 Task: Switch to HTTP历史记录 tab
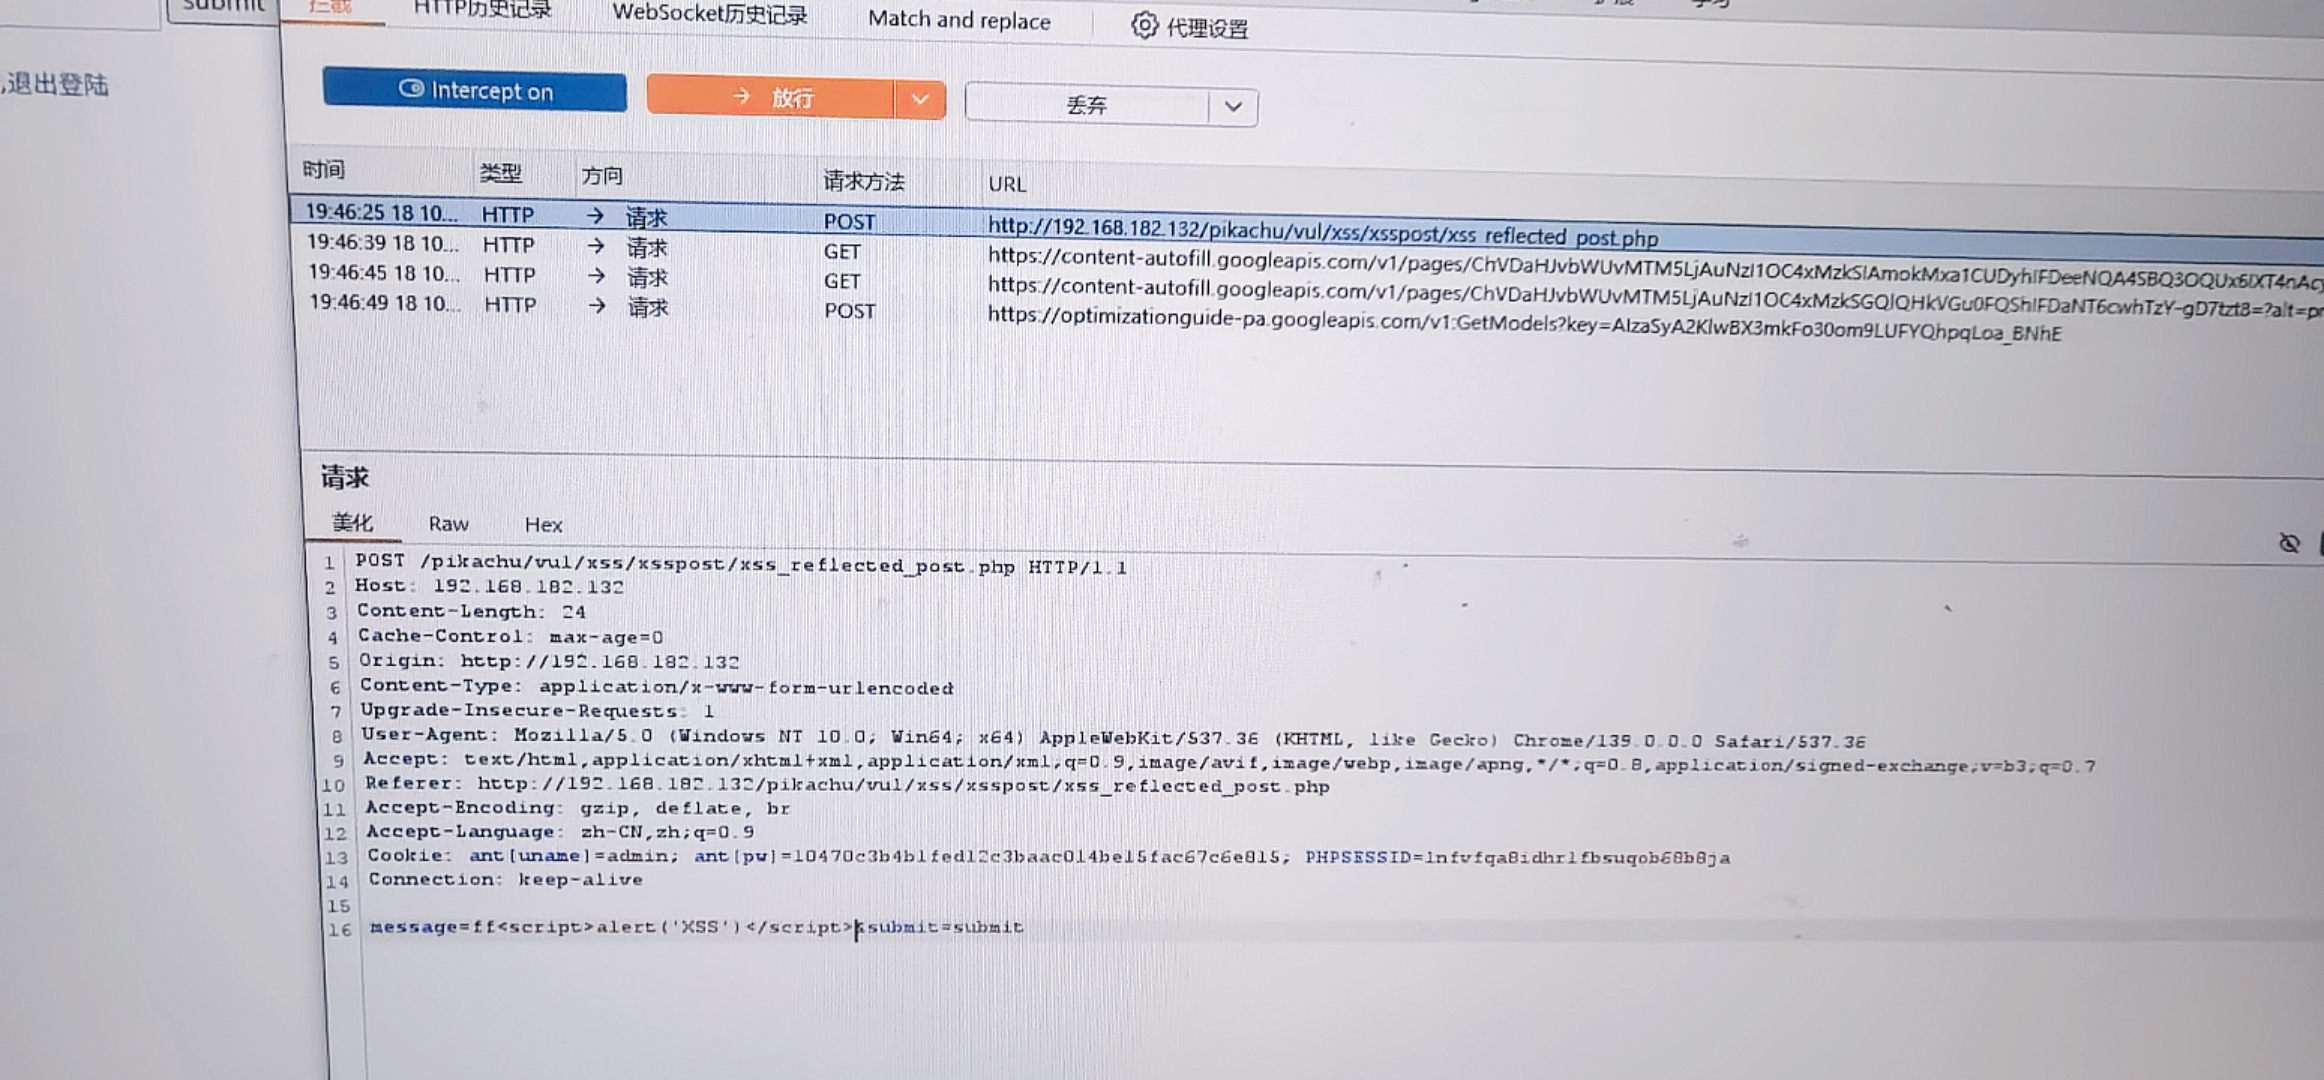point(482,9)
